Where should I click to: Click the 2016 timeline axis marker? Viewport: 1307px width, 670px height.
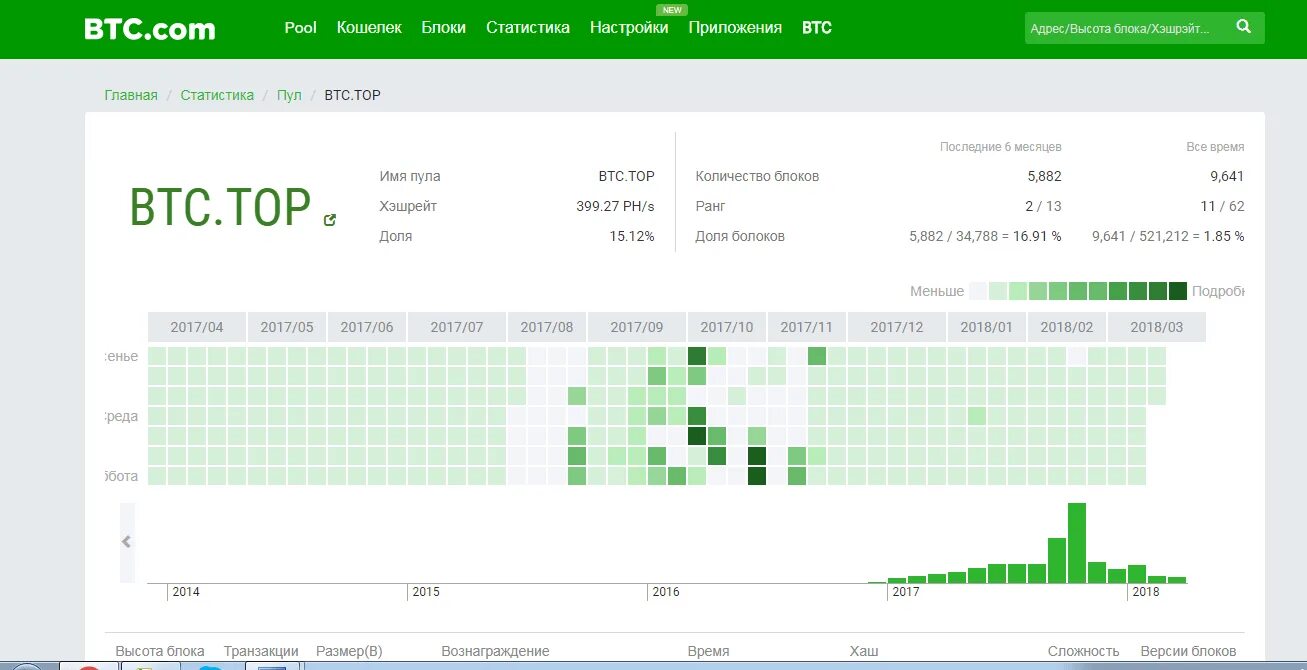[666, 592]
